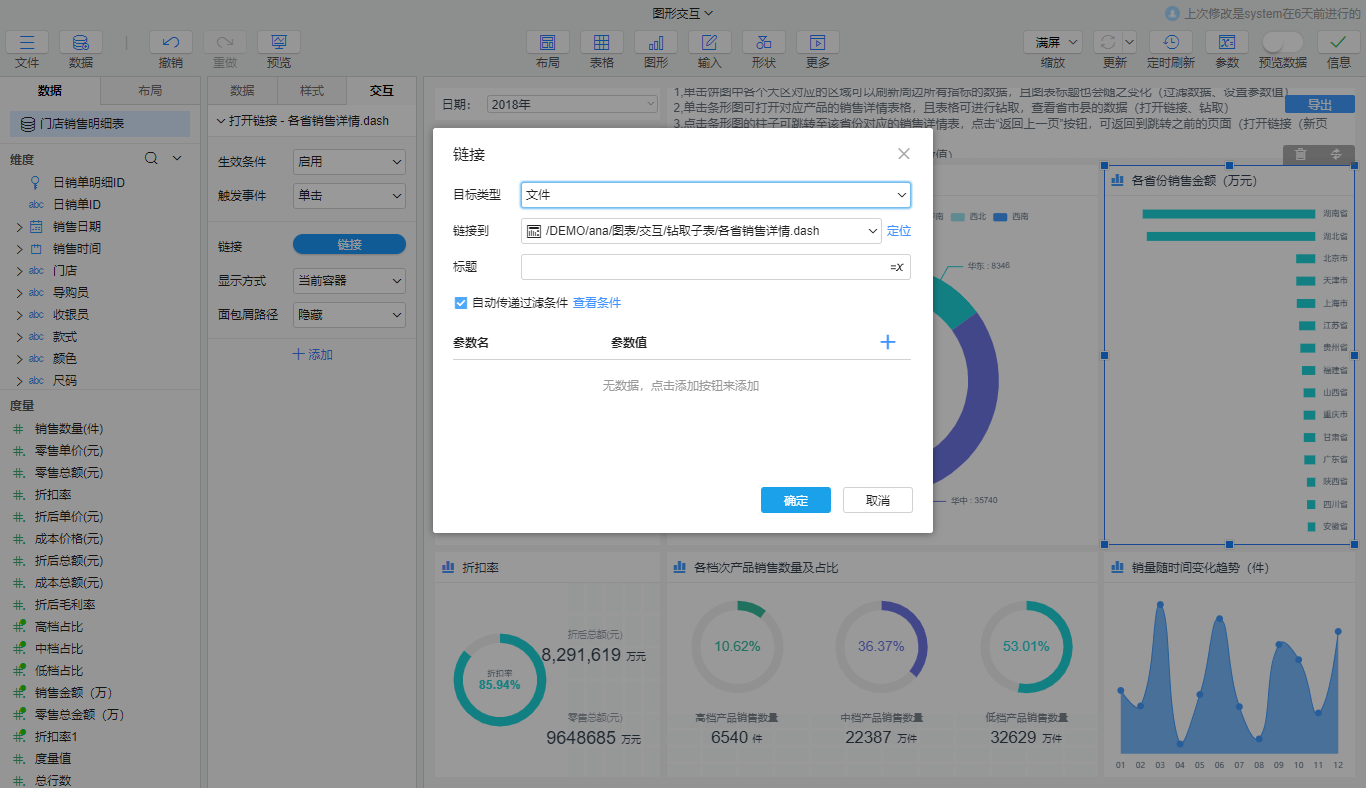The width and height of the screenshot is (1366, 788).
Task: Click the 预览 preview icon
Action: [279, 43]
